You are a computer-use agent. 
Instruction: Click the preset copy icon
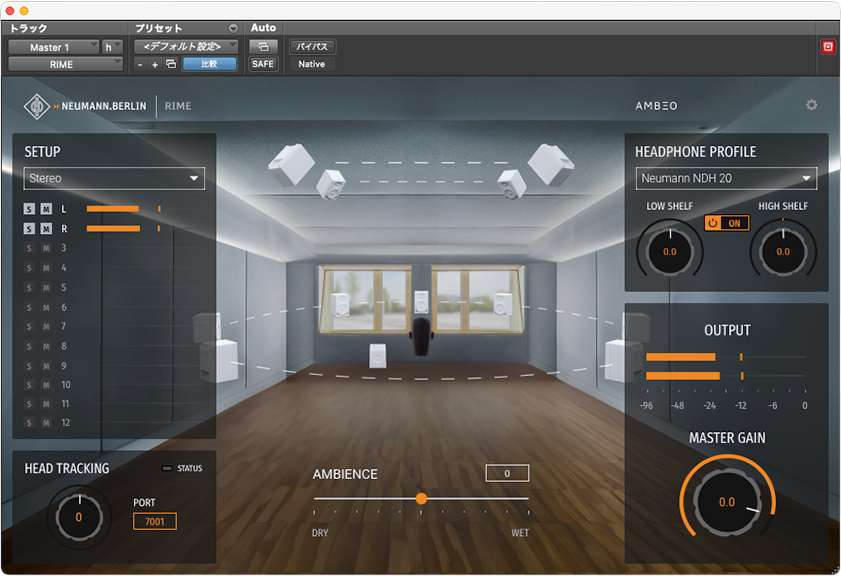171,64
